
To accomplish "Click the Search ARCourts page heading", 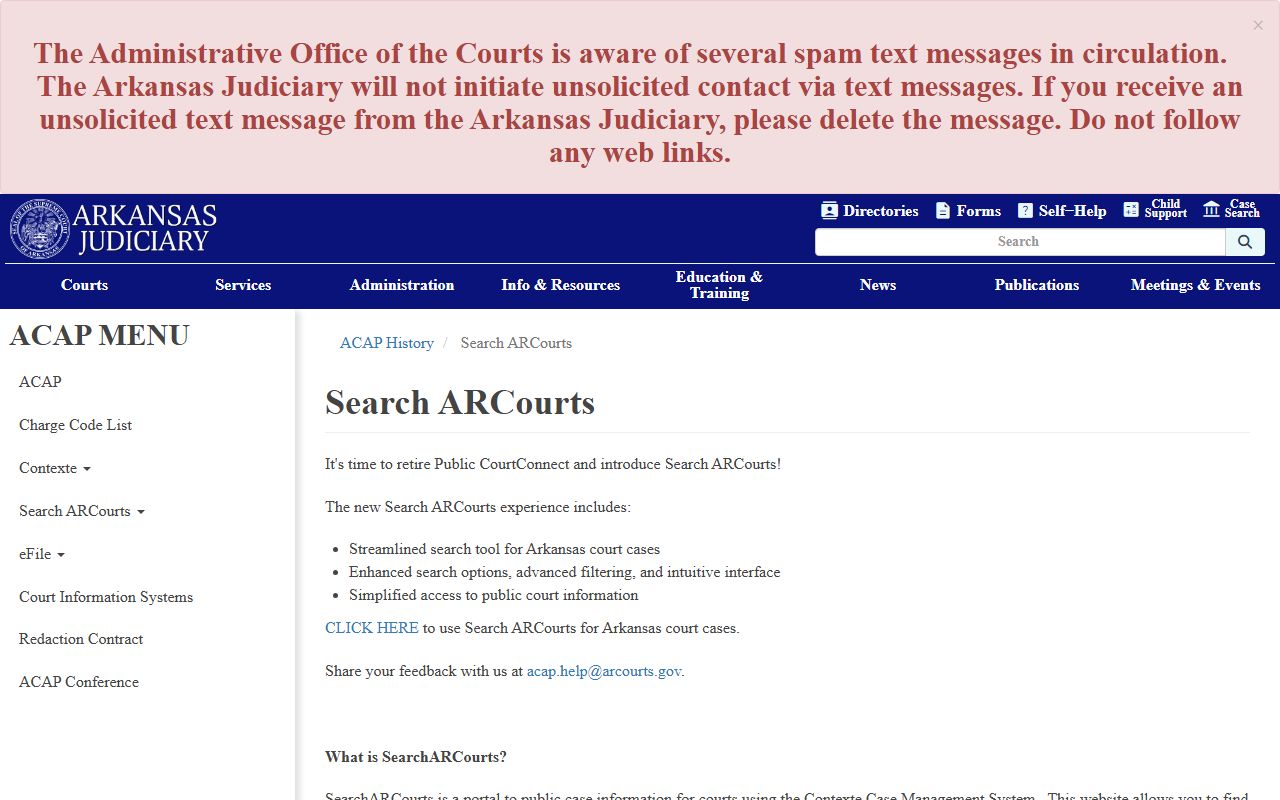I will point(460,402).
